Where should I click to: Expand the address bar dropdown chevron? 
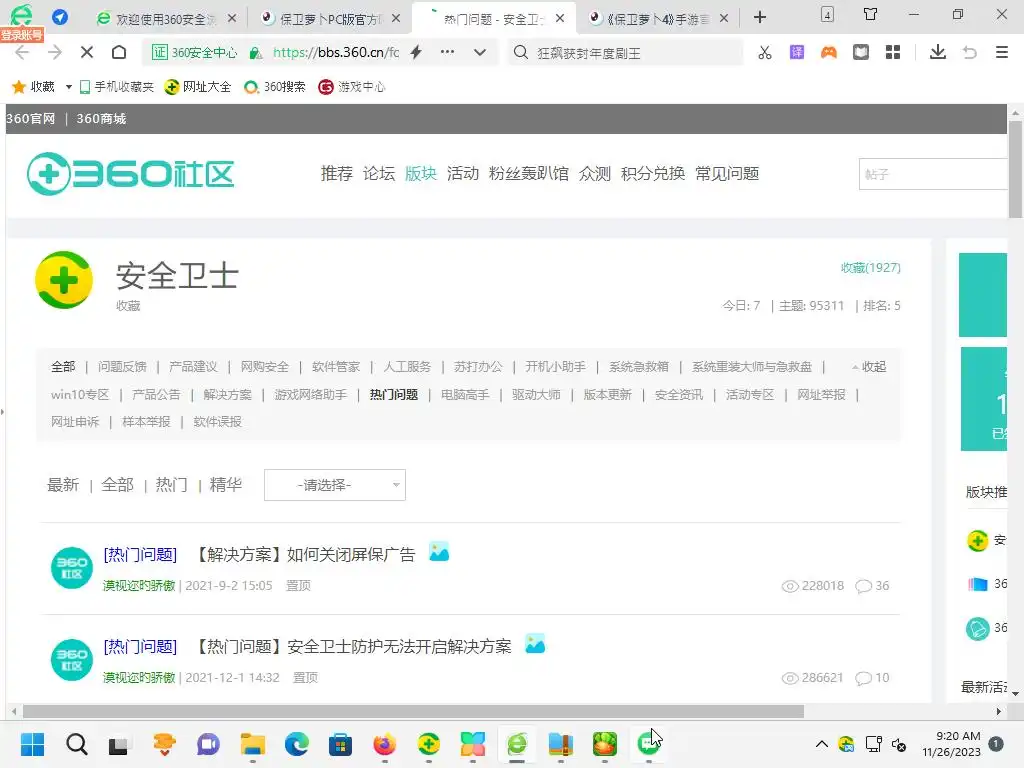click(480, 52)
